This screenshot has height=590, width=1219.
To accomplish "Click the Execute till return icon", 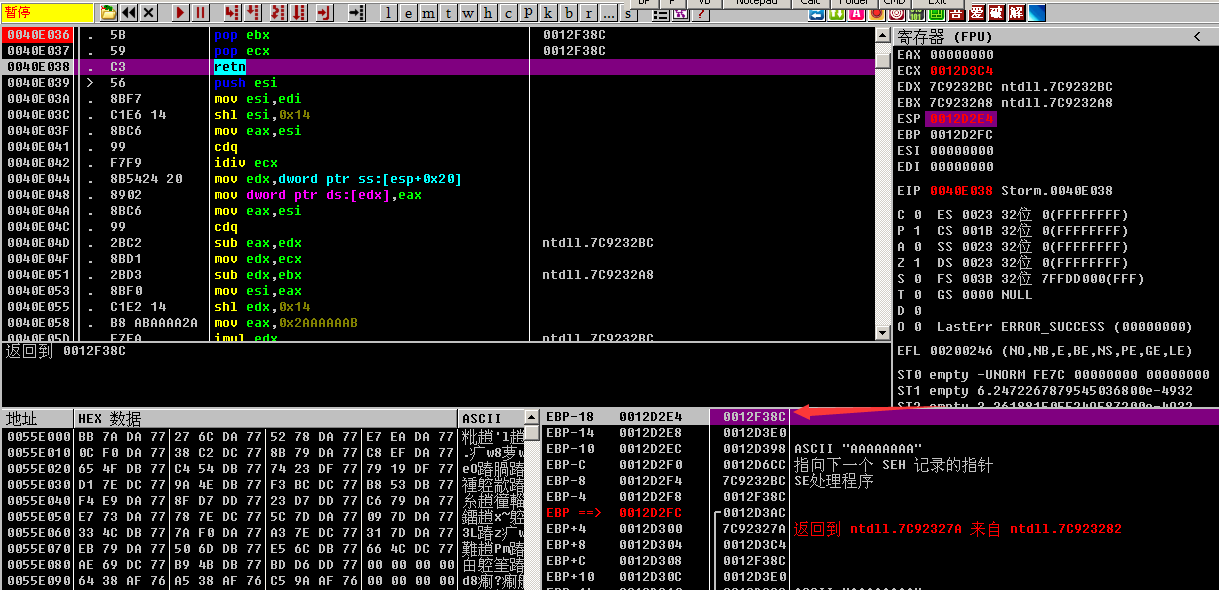I will (323, 13).
